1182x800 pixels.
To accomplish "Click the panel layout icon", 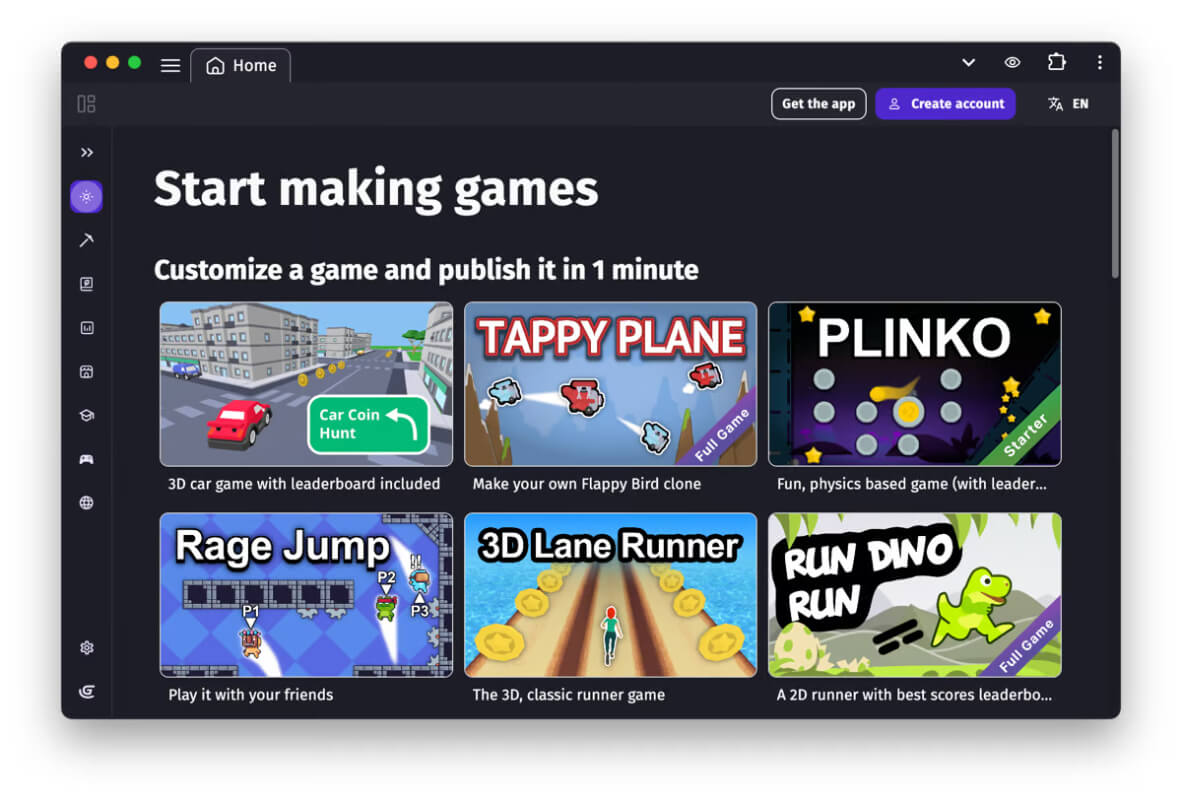I will tap(87, 104).
